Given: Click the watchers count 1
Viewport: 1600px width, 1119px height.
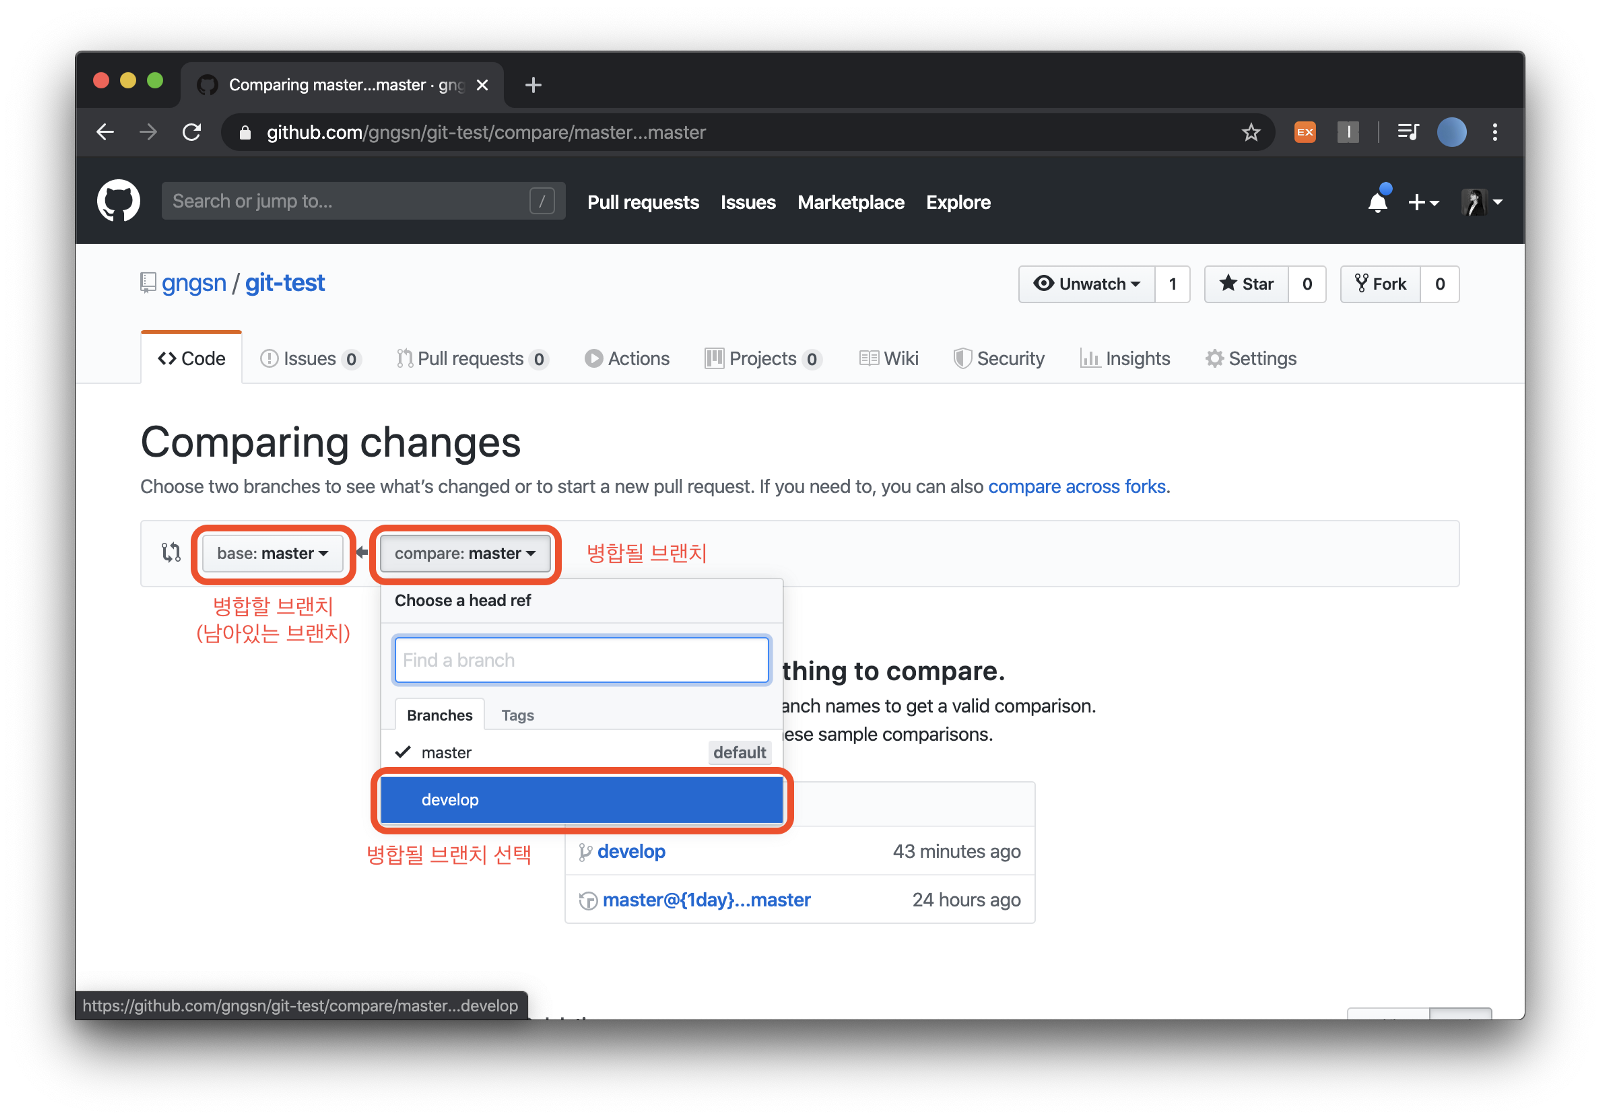Looking at the screenshot, I should click(x=1173, y=284).
